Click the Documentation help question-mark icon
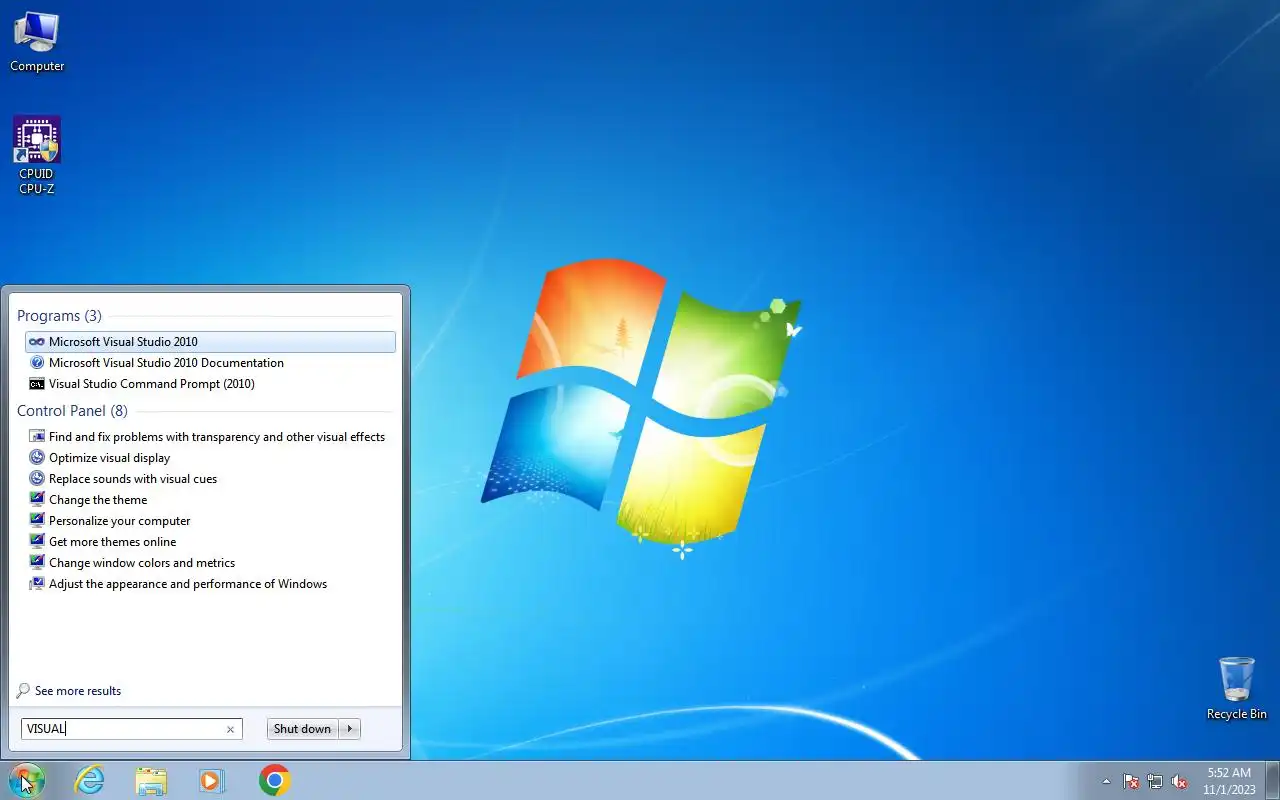 coord(37,363)
